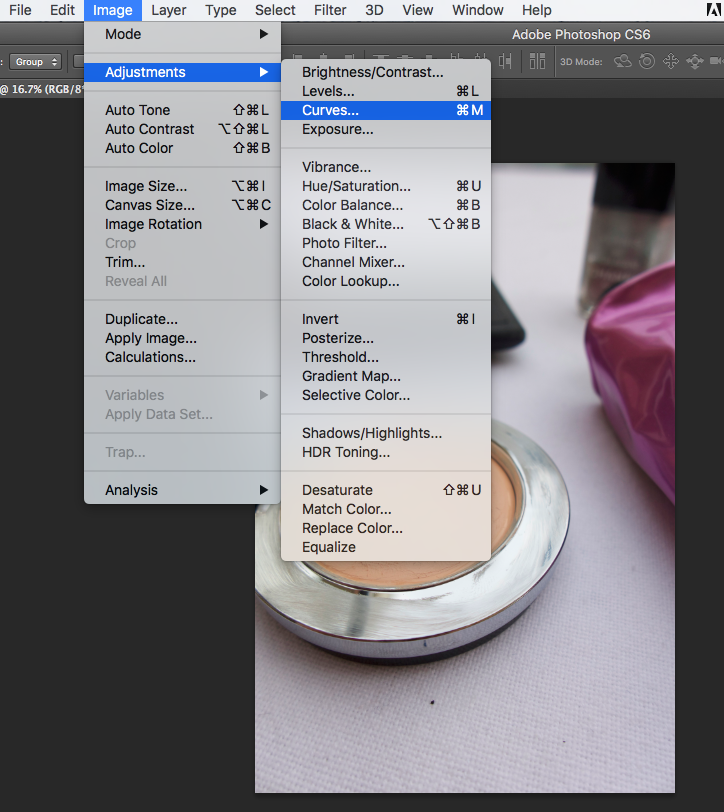Select the 3D Slide mode icon
The width and height of the screenshot is (724, 812).
(694, 62)
